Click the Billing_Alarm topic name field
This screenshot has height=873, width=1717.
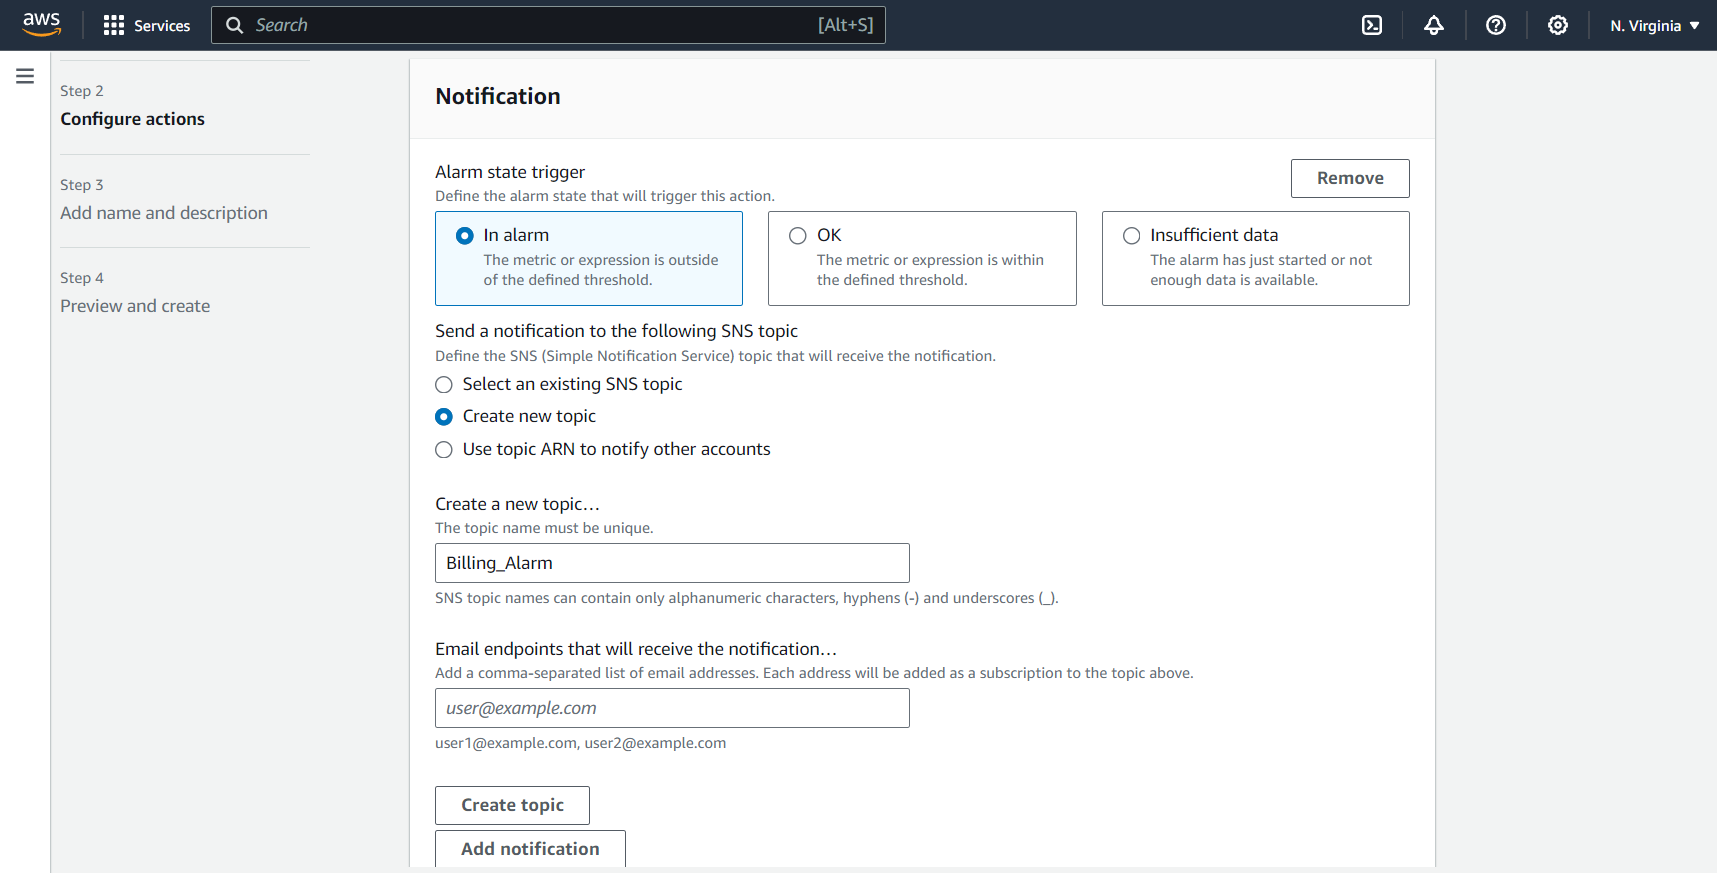click(x=672, y=563)
